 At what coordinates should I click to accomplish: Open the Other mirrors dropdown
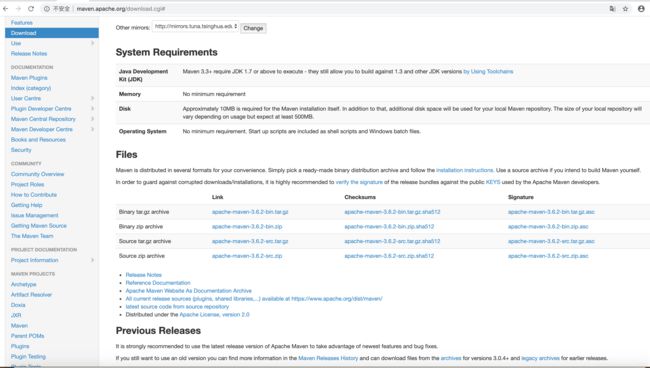(x=195, y=27)
